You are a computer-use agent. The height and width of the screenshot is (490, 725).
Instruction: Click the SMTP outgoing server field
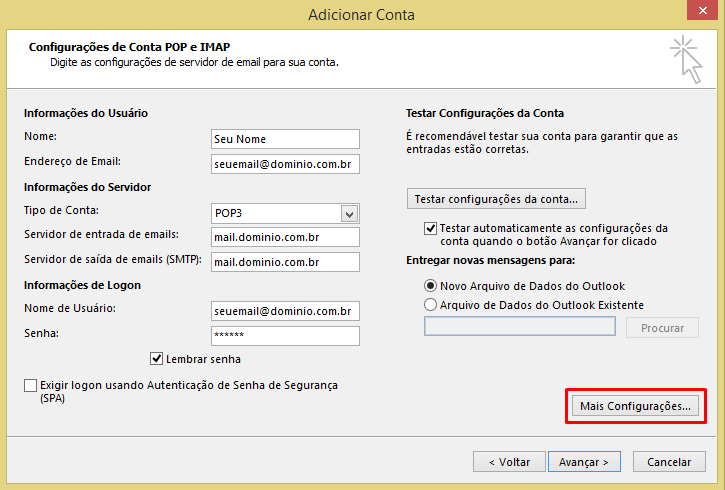point(285,262)
